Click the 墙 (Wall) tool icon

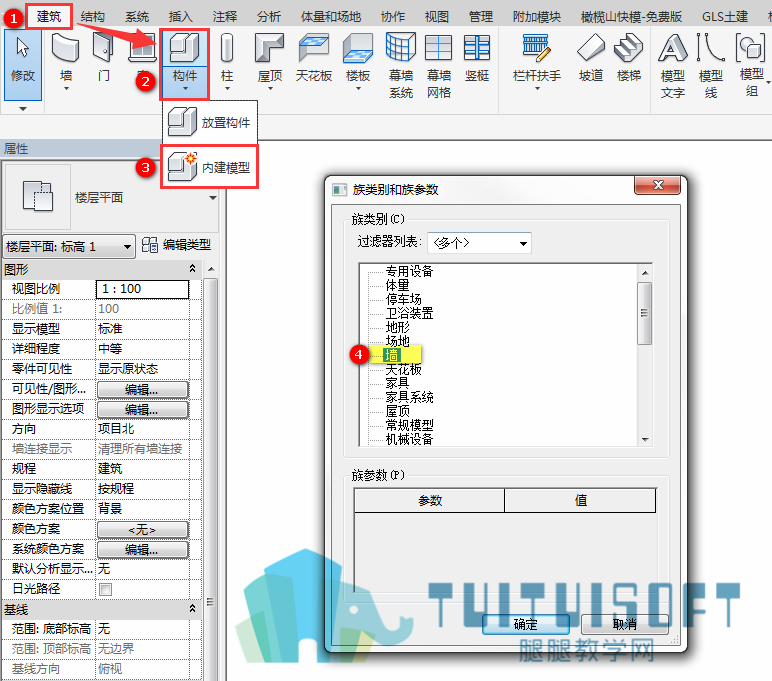pyautogui.click(x=65, y=48)
